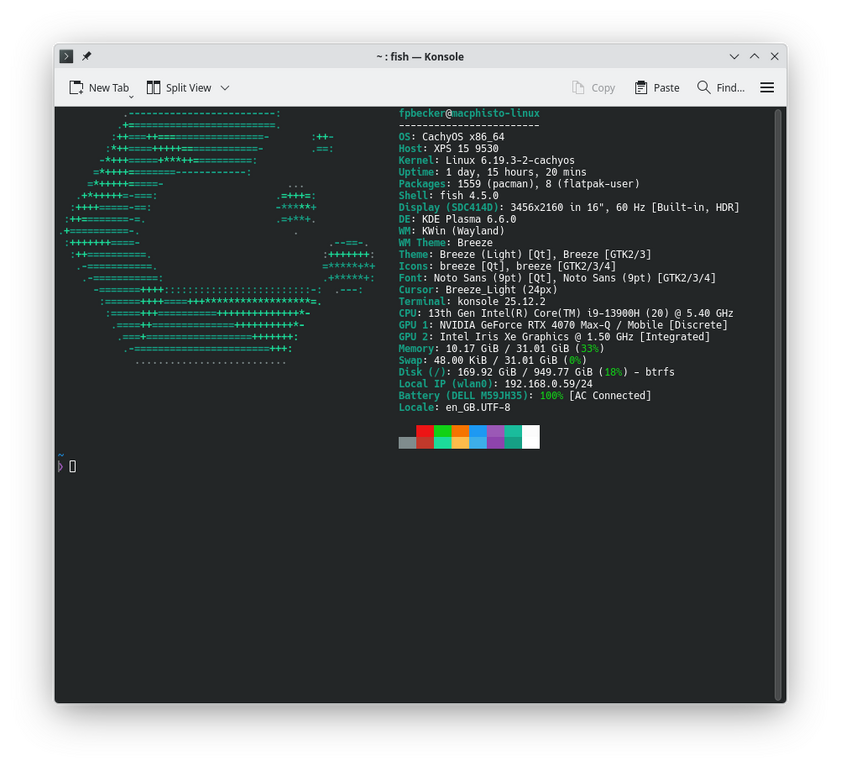Click the Local IP '192.168.0.59/24' text
841x768 pixels.
tap(549, 385)
